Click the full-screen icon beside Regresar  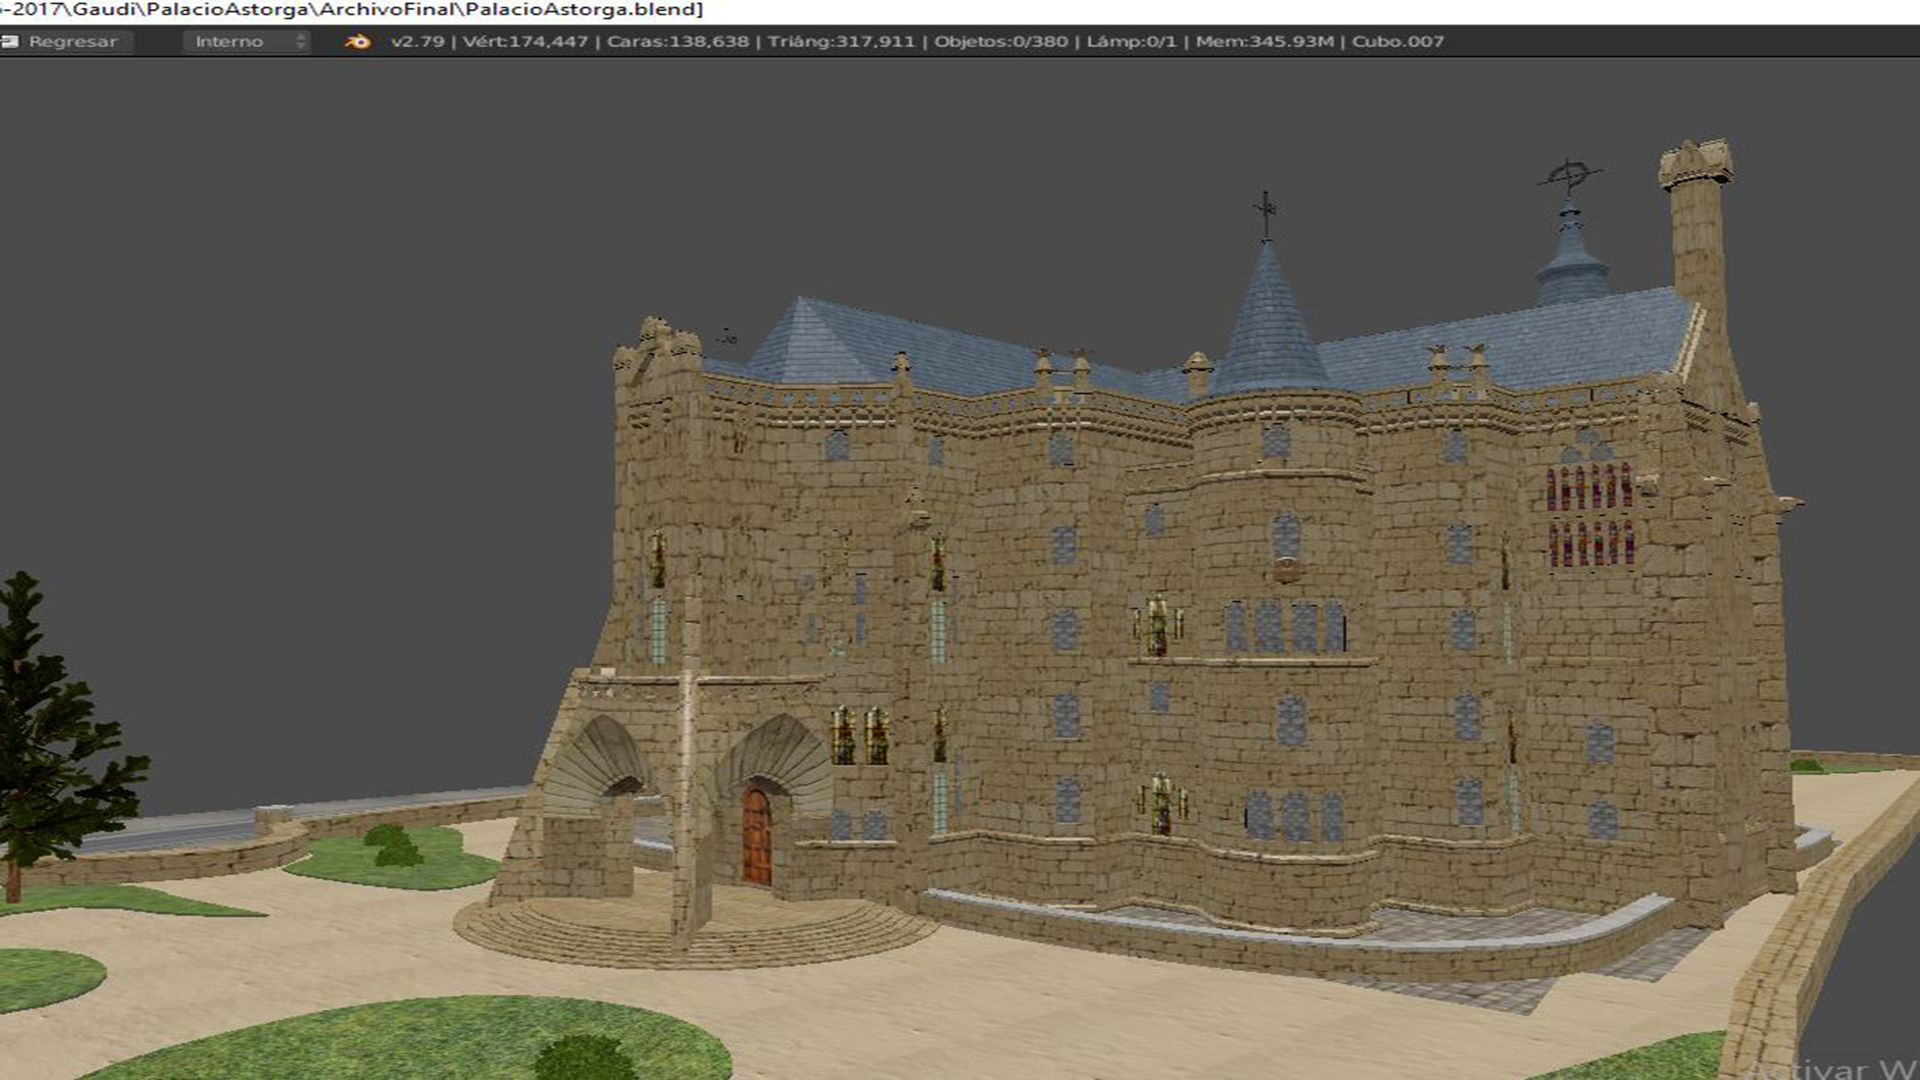(10, 41)
